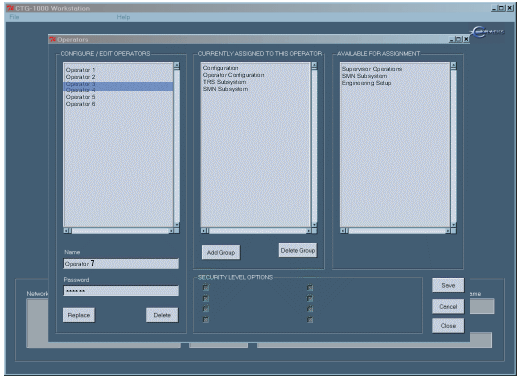
Task: Click up arrow of Available For Assignment scrollbar
Action: 453,66
